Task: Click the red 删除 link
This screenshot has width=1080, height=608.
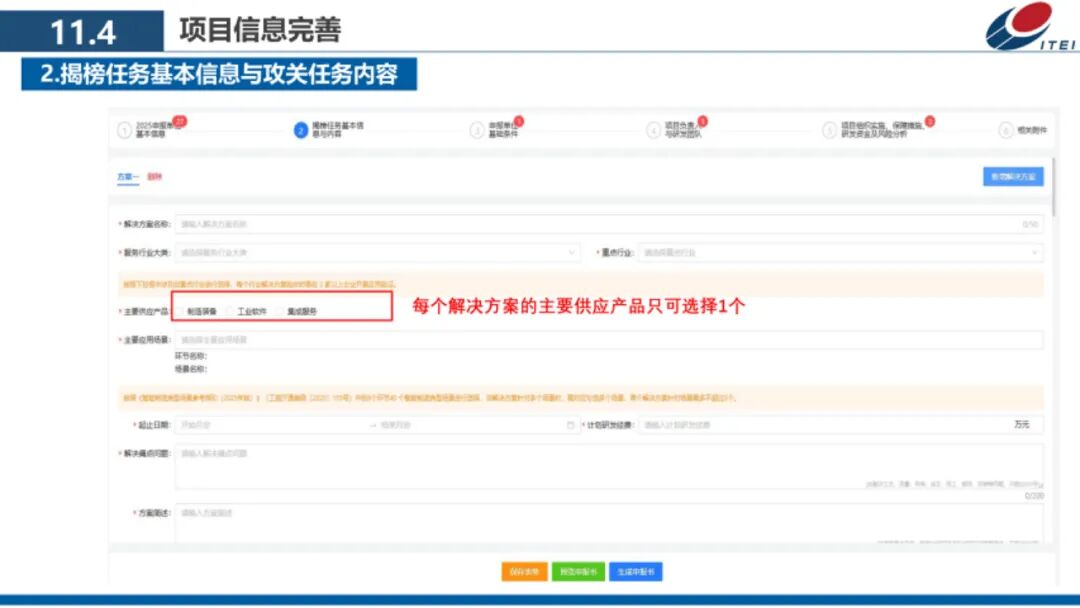Action: pyautogui.click(x=156, y=176)
